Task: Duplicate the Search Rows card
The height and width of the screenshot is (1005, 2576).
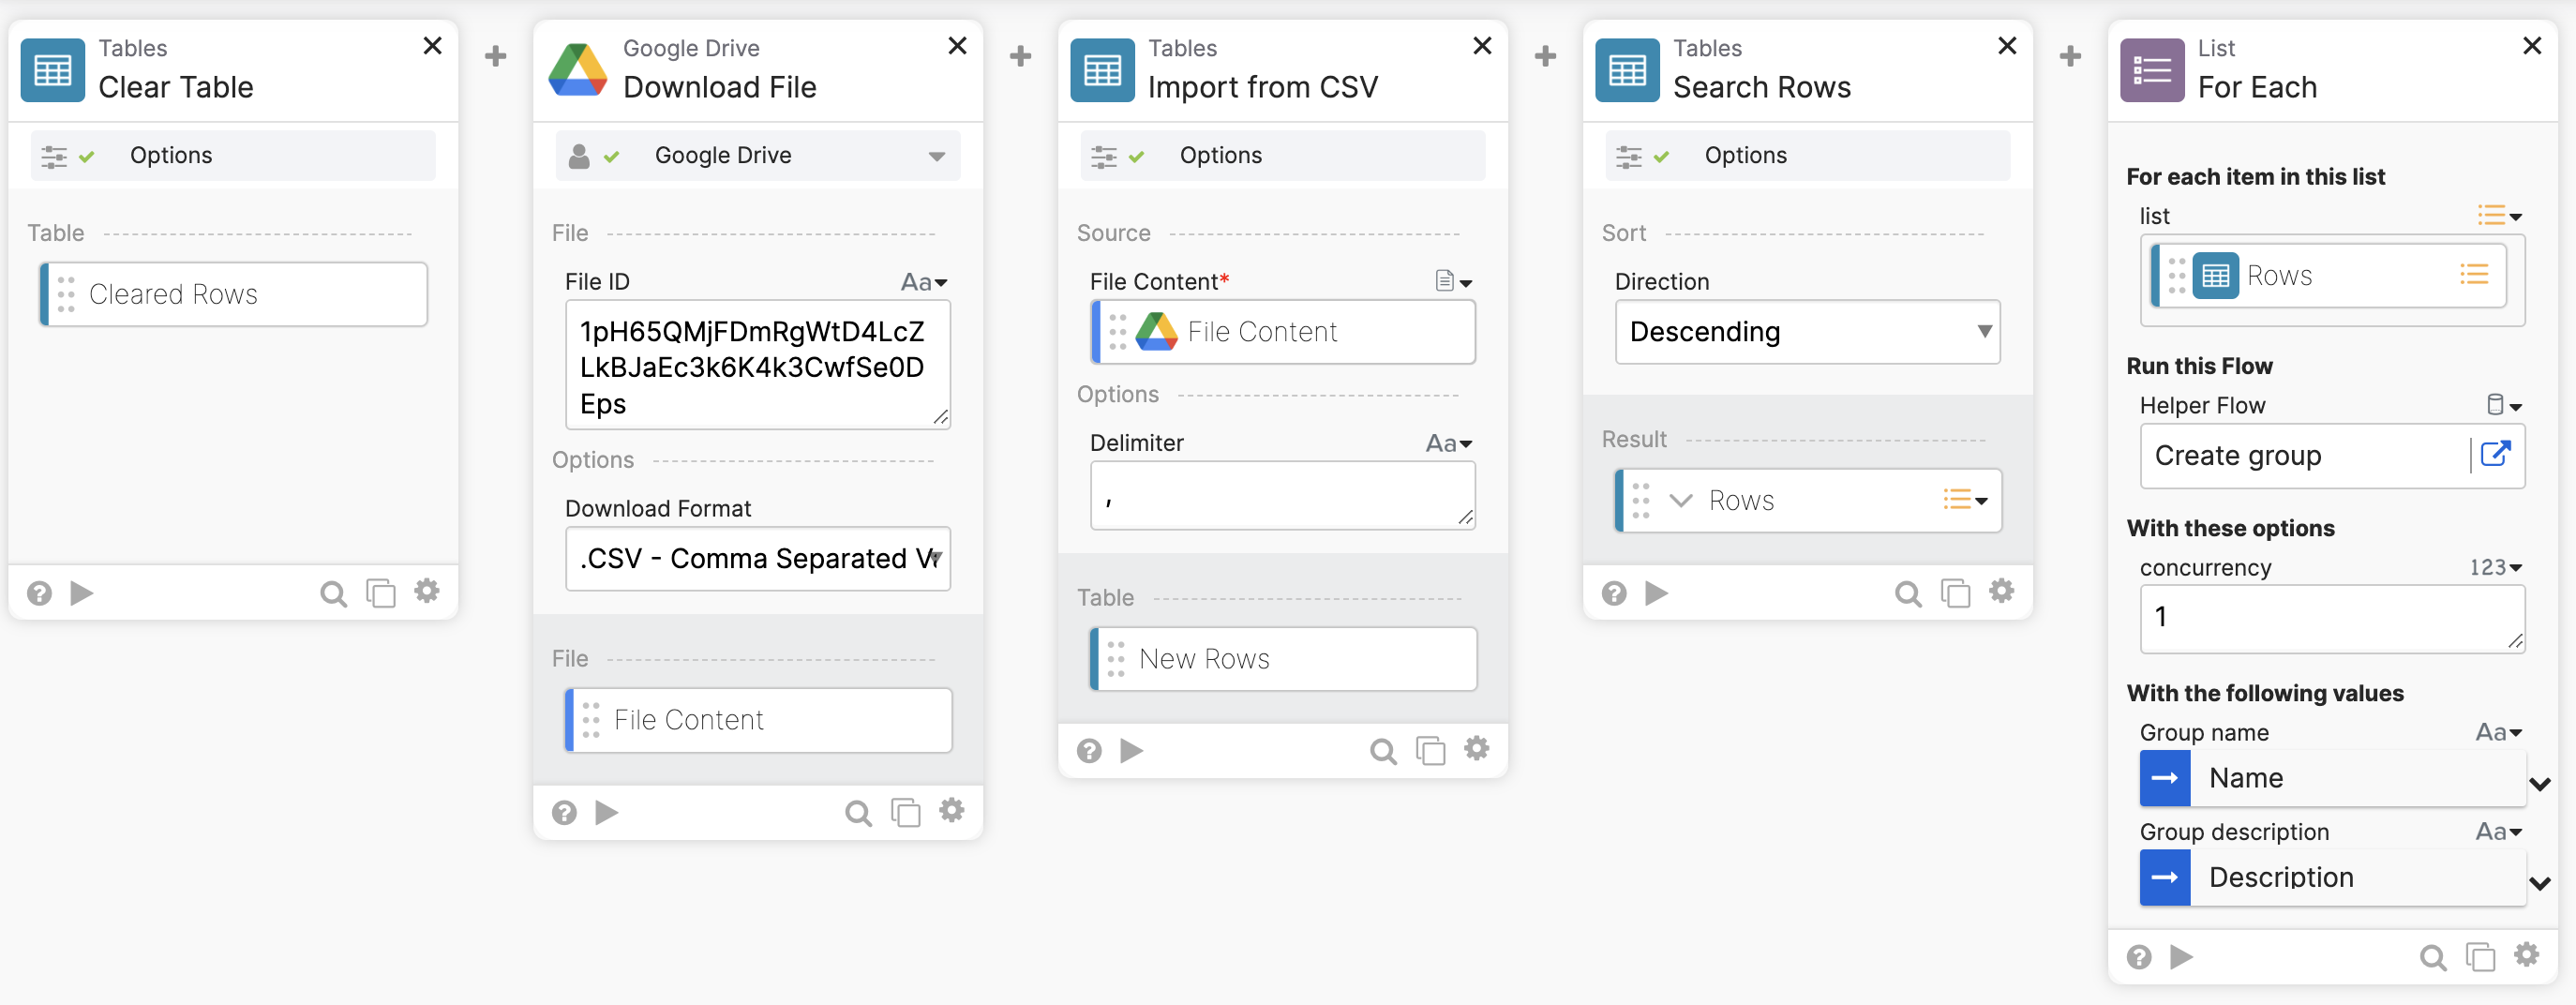Action: point(1954,593)
